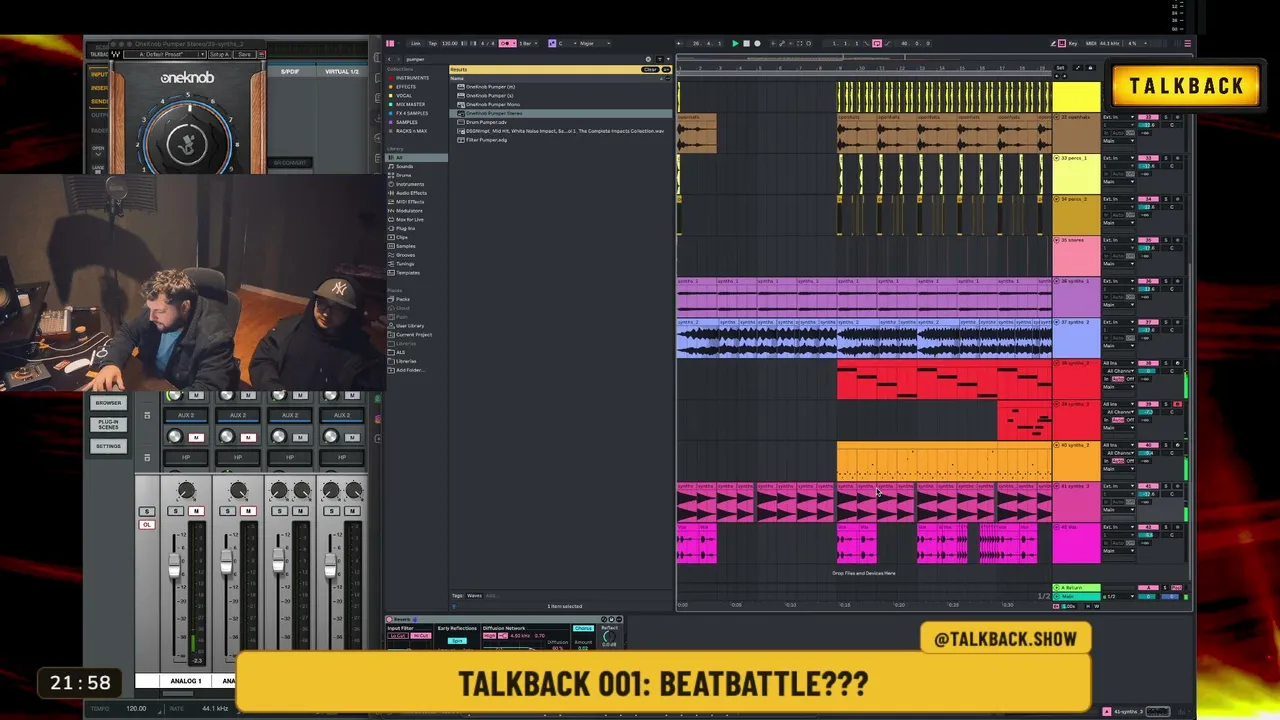This screenshot has height=720, width=1280.
Task: Start playback with the green Play button
Action: tap(735, 44)
